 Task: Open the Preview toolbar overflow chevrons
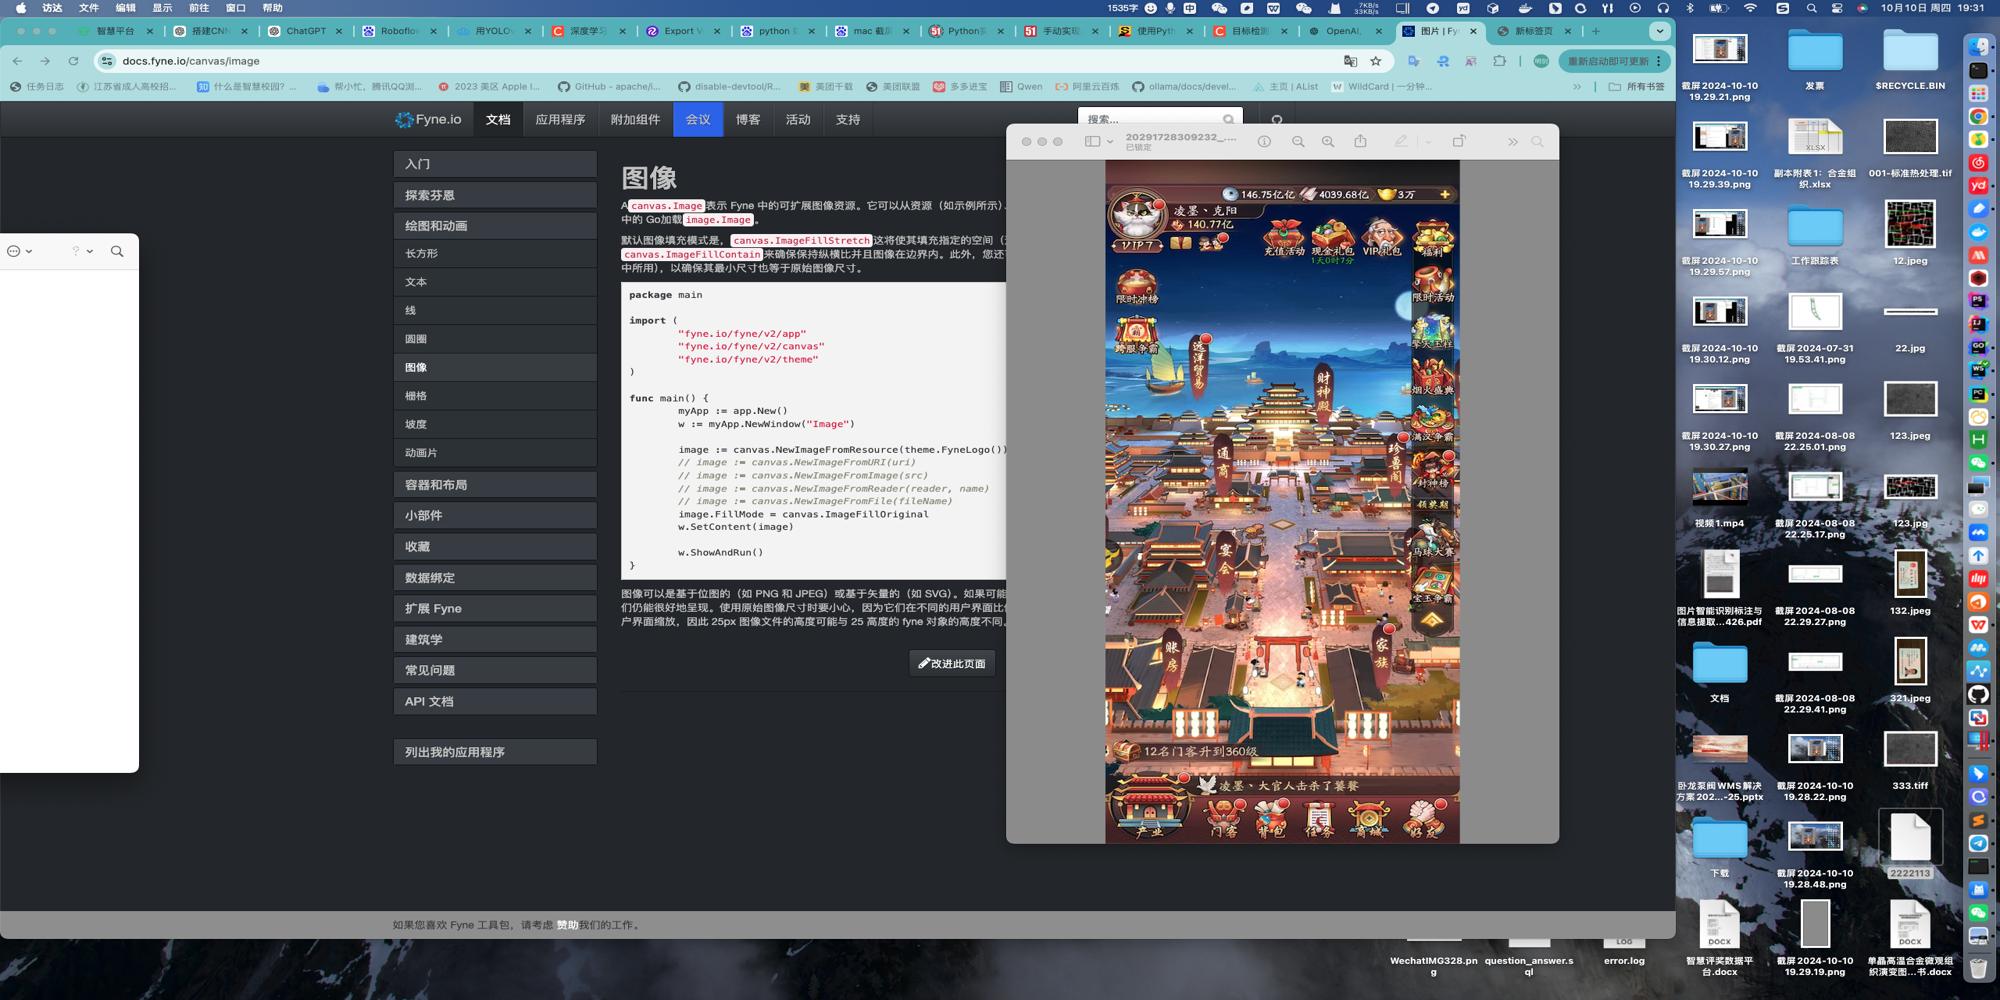pyautogui.click(x=1512, y=142)
